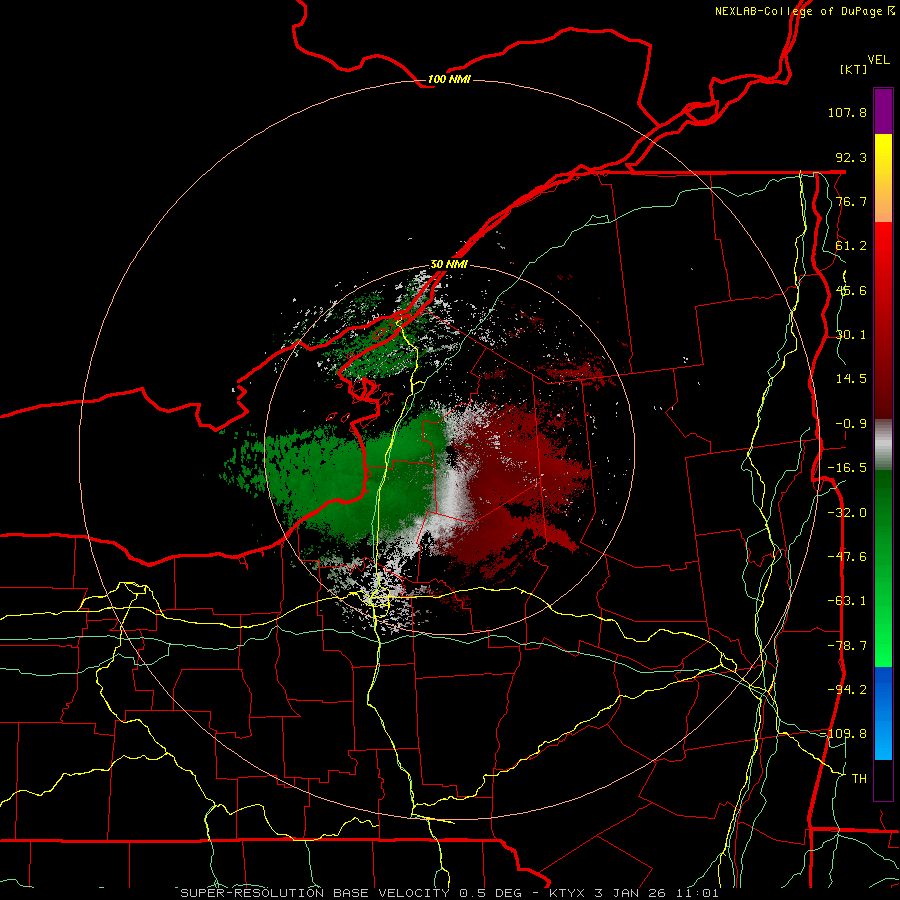
Task: Select the -94.2 legend value
Action: 847,690
